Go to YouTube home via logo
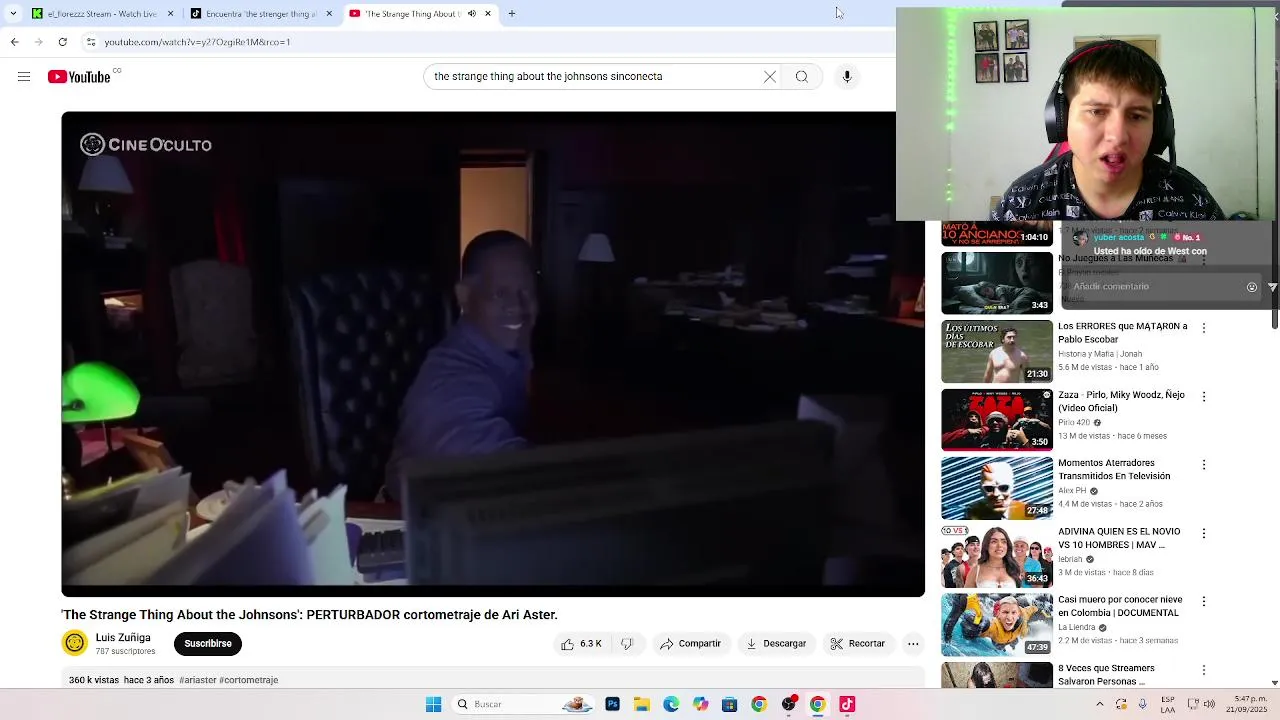The height and width of the screenshot is (720, 1280). click(x=79, y=77)
